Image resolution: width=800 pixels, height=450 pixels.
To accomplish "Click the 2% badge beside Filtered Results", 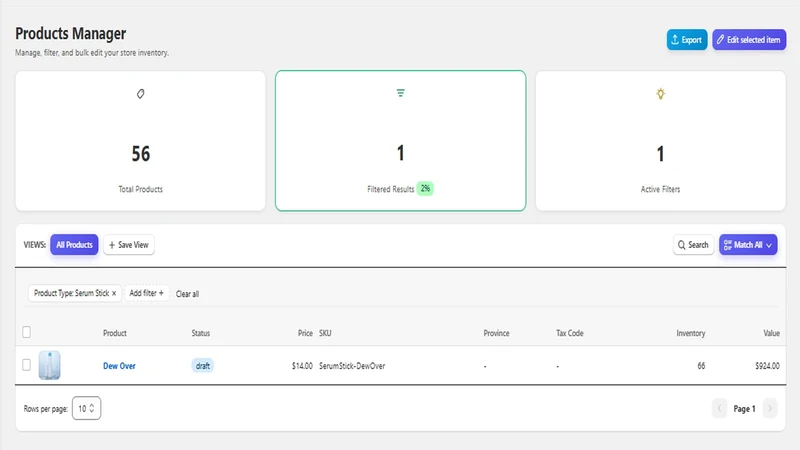I will (425, 189).
